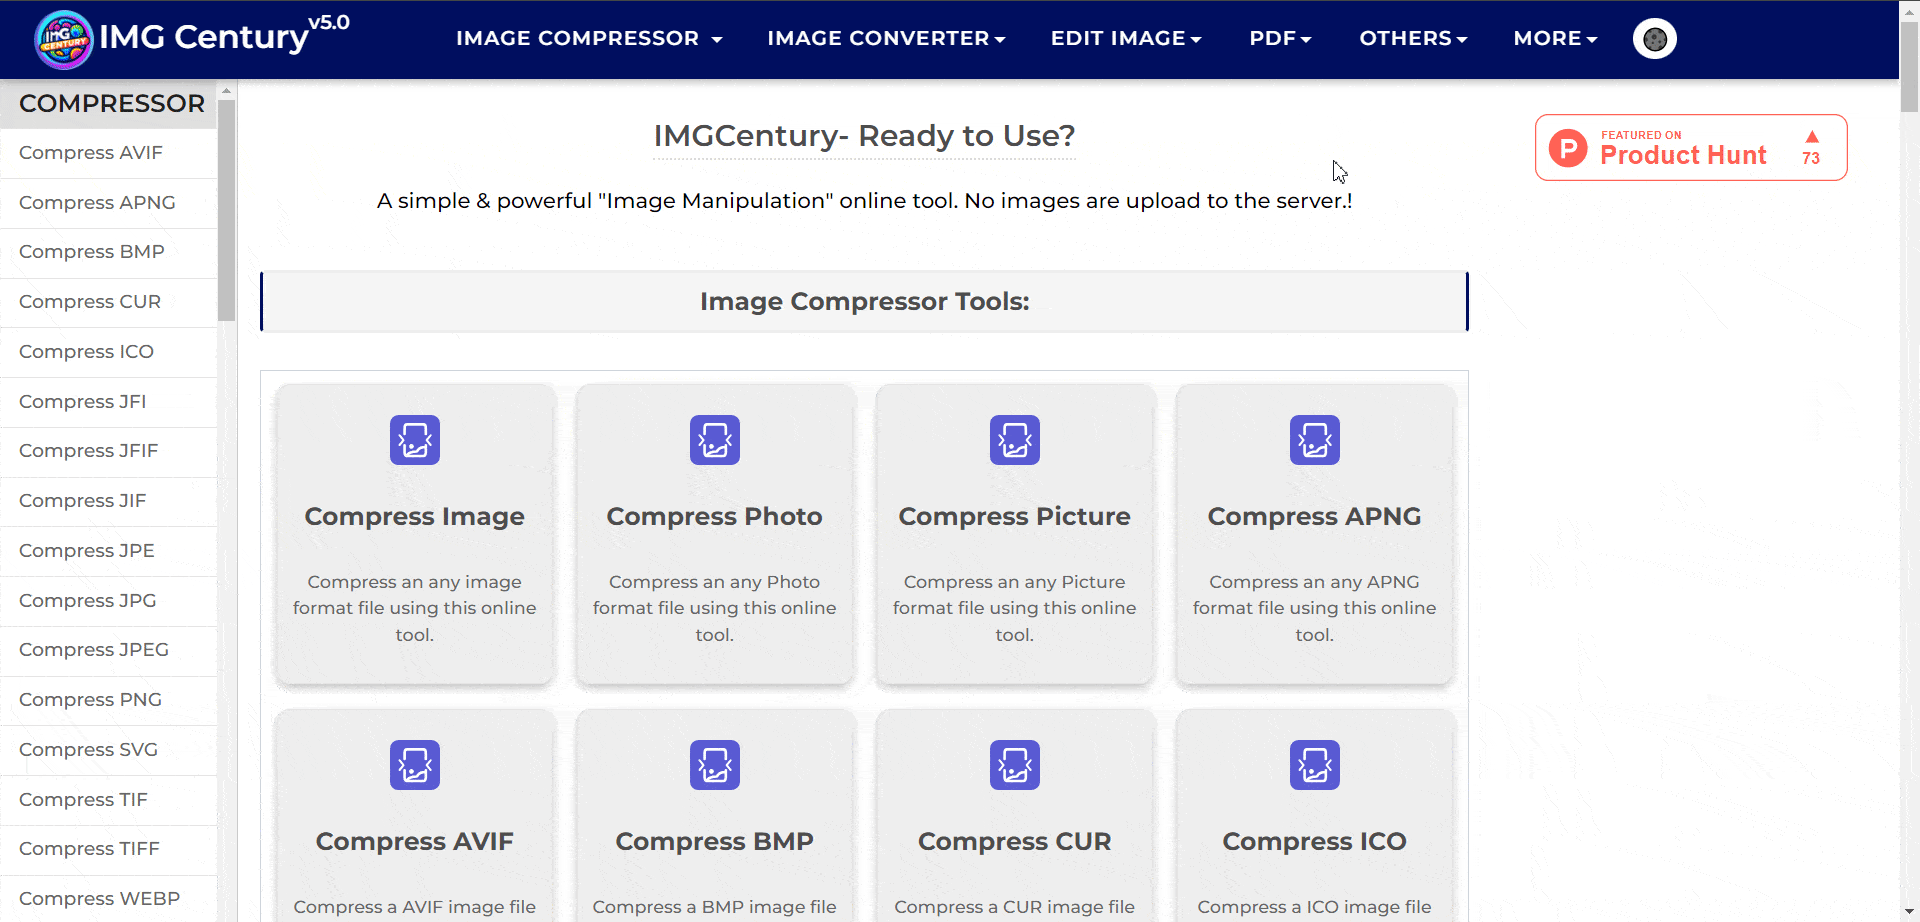Click the sidebar scrollbar up arrow
Viewport: 1920px width, 922px height.
point(227,91)
